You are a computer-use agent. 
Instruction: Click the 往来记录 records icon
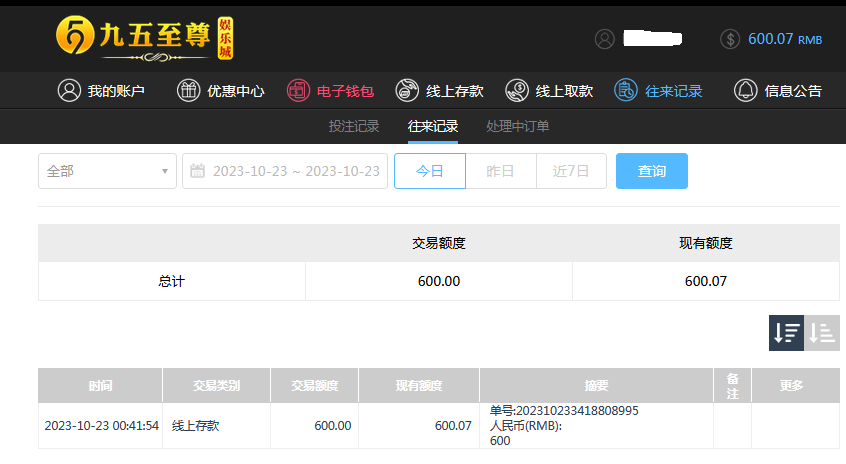point(626,90)
